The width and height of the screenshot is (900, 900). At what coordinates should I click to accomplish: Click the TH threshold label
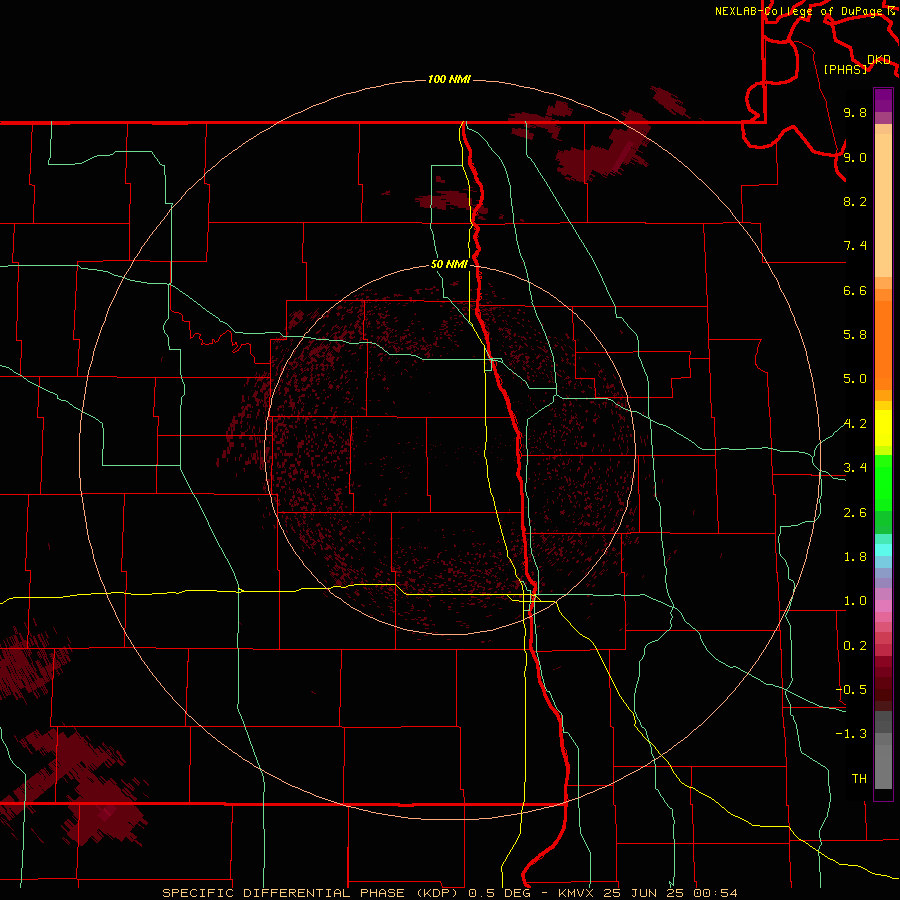tap(859, 779)
